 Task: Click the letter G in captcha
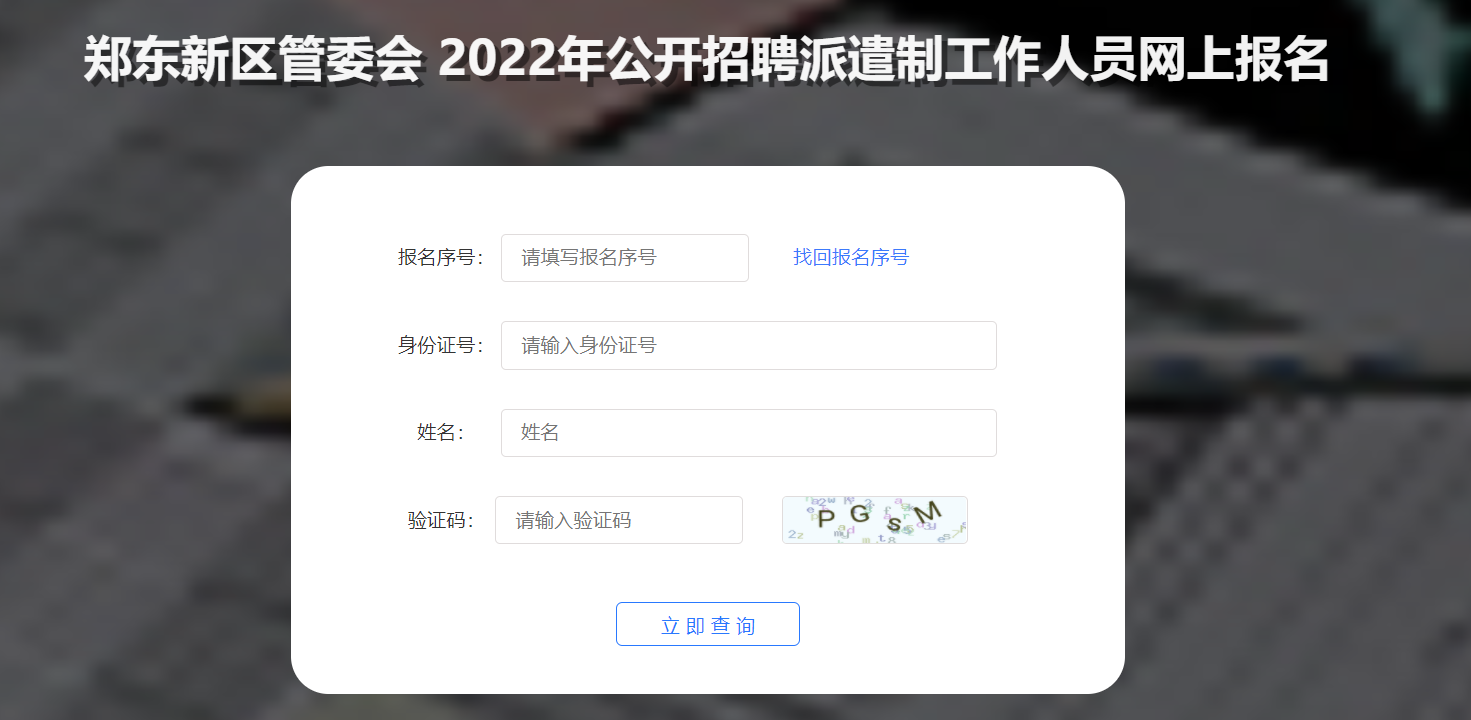858,516
